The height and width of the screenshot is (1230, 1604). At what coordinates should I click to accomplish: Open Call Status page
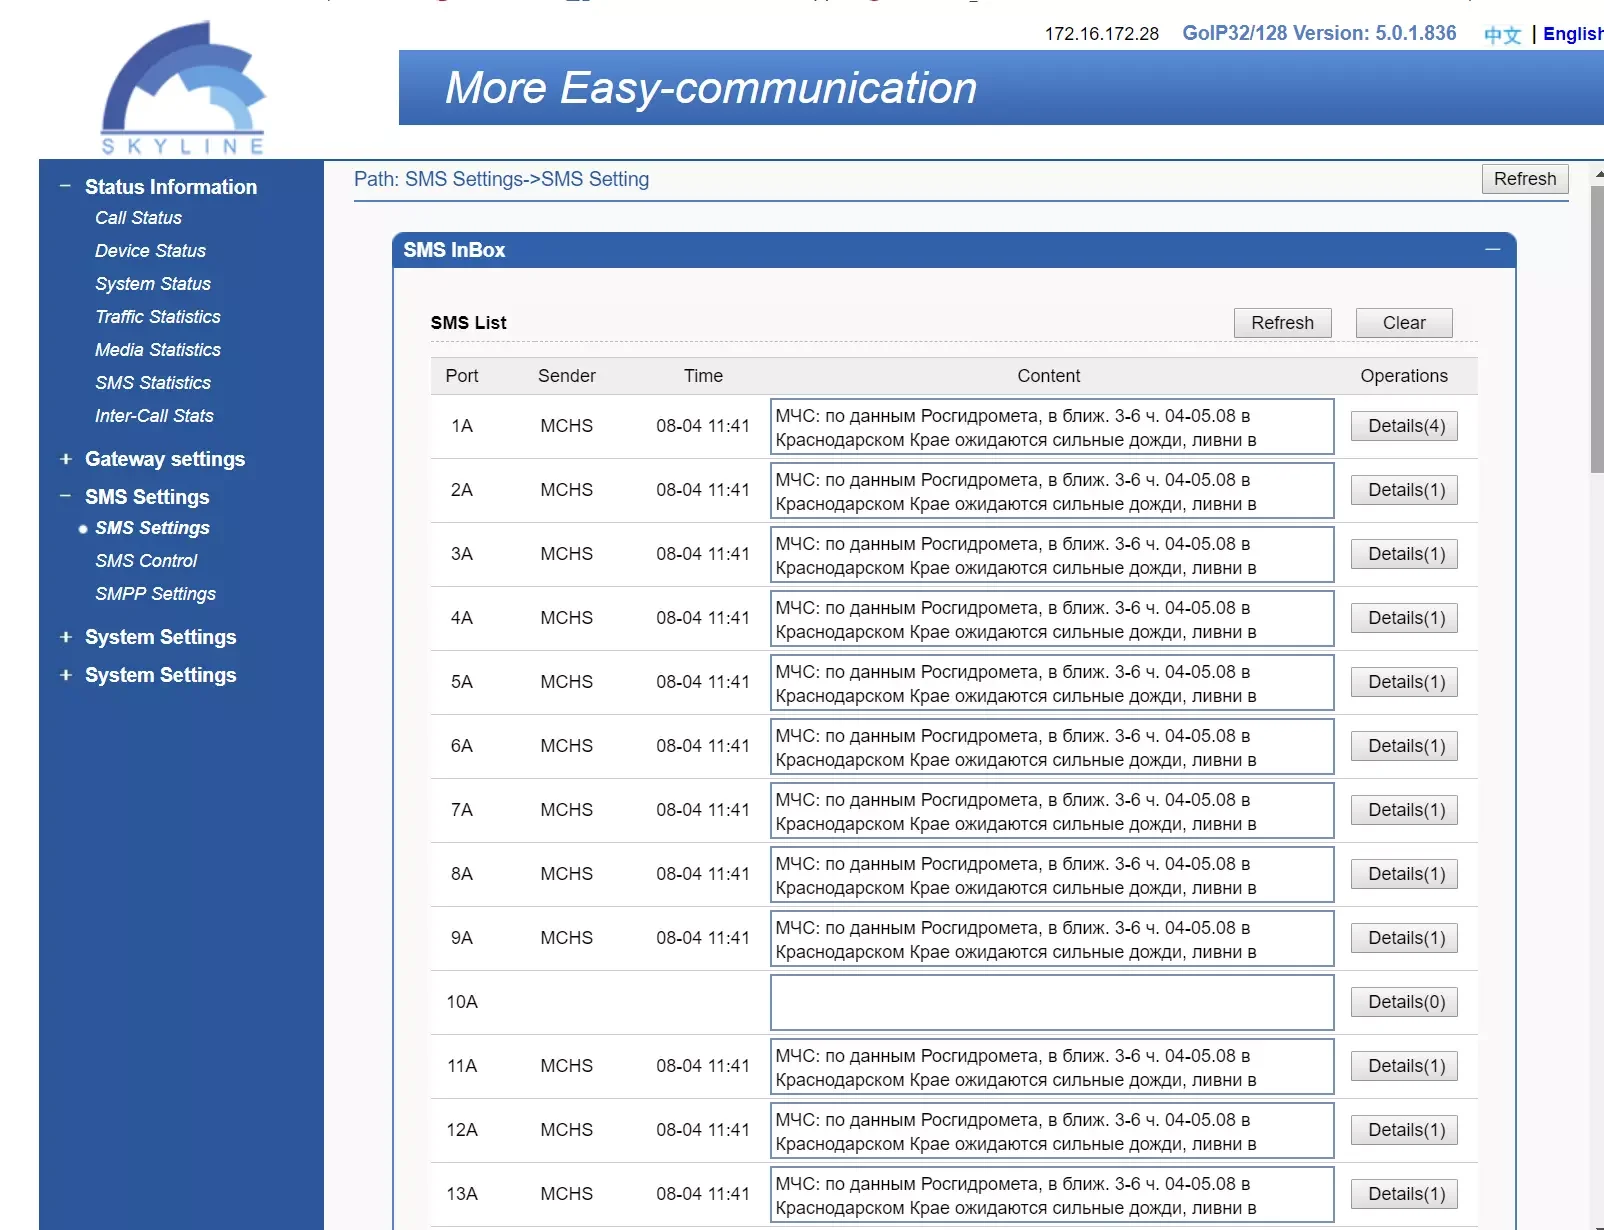point(138,218)
